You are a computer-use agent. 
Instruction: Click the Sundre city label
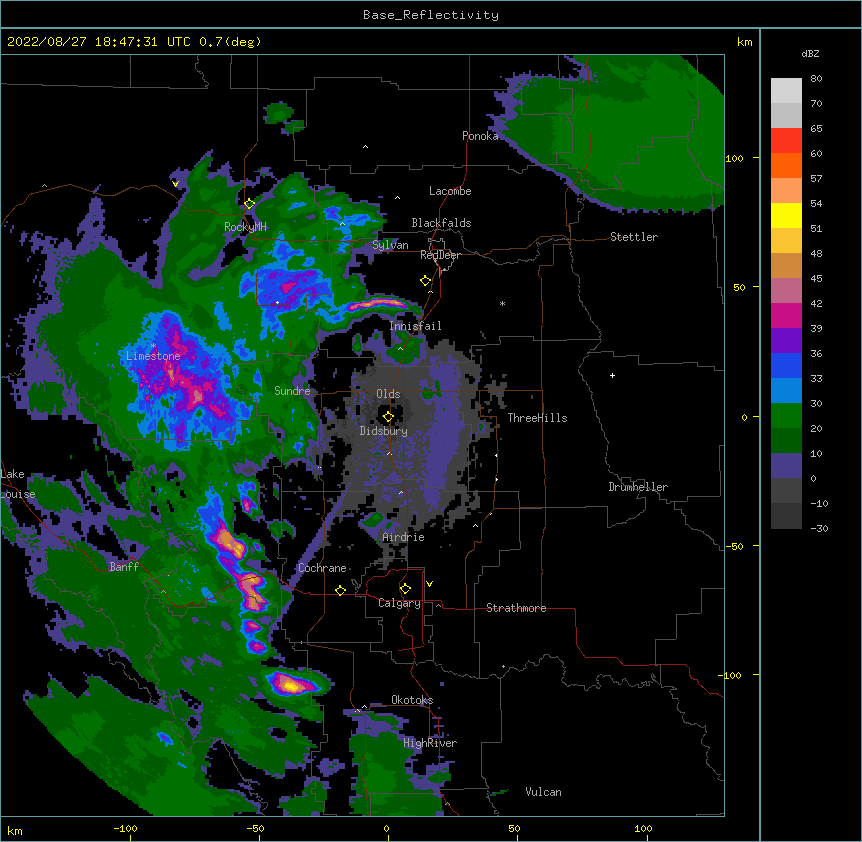click(x=292, y=391)
